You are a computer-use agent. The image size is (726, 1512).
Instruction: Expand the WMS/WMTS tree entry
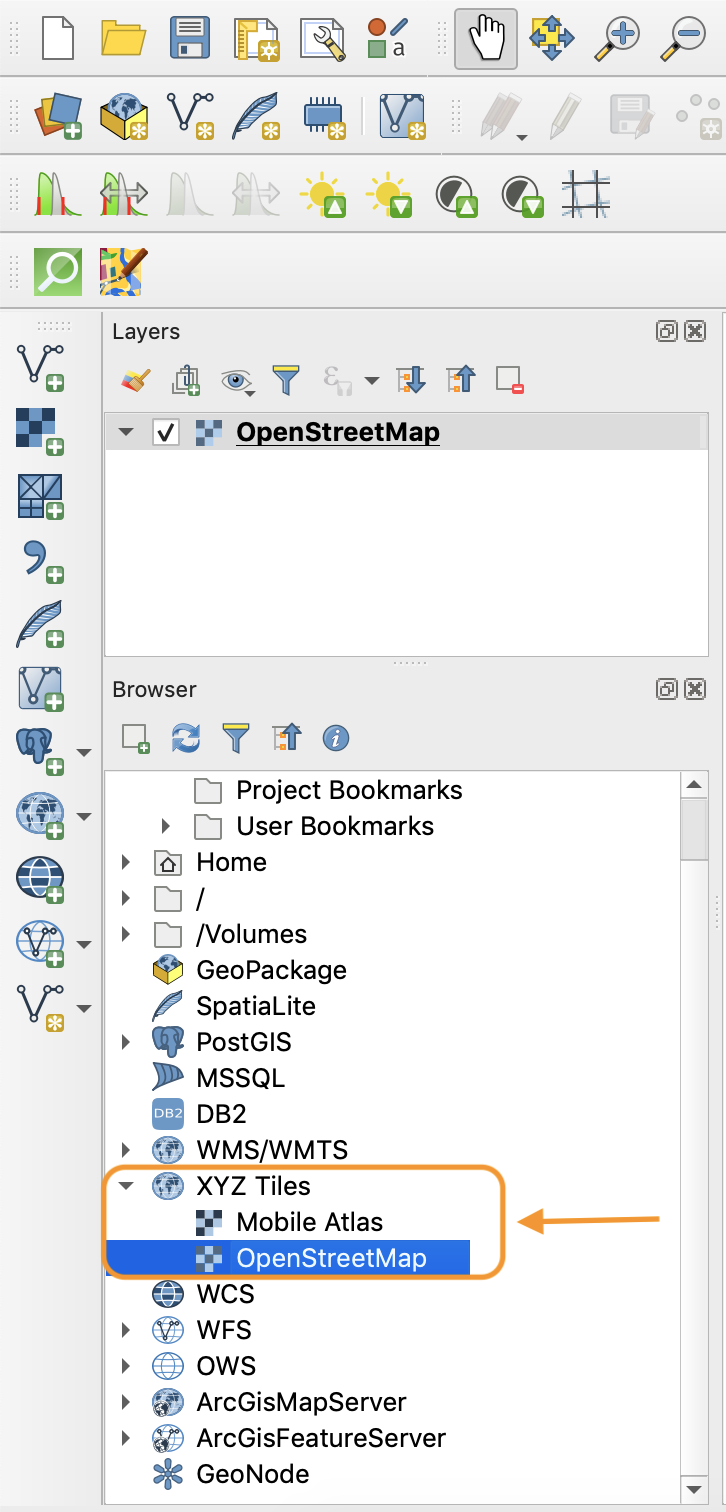point(124,1149)
